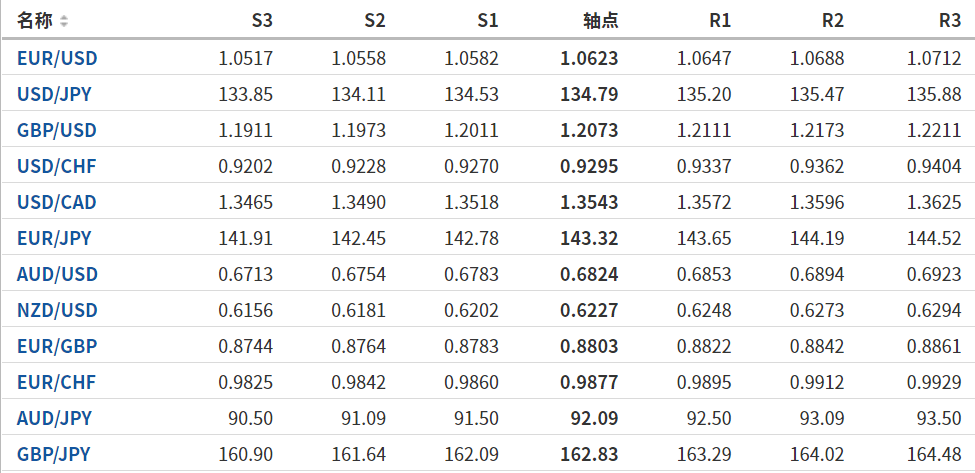Image resolution: width=975 pixels, height=473 pixels.
Task: Open the GBP/JPY pair link
Action: [x=54, y=454]
